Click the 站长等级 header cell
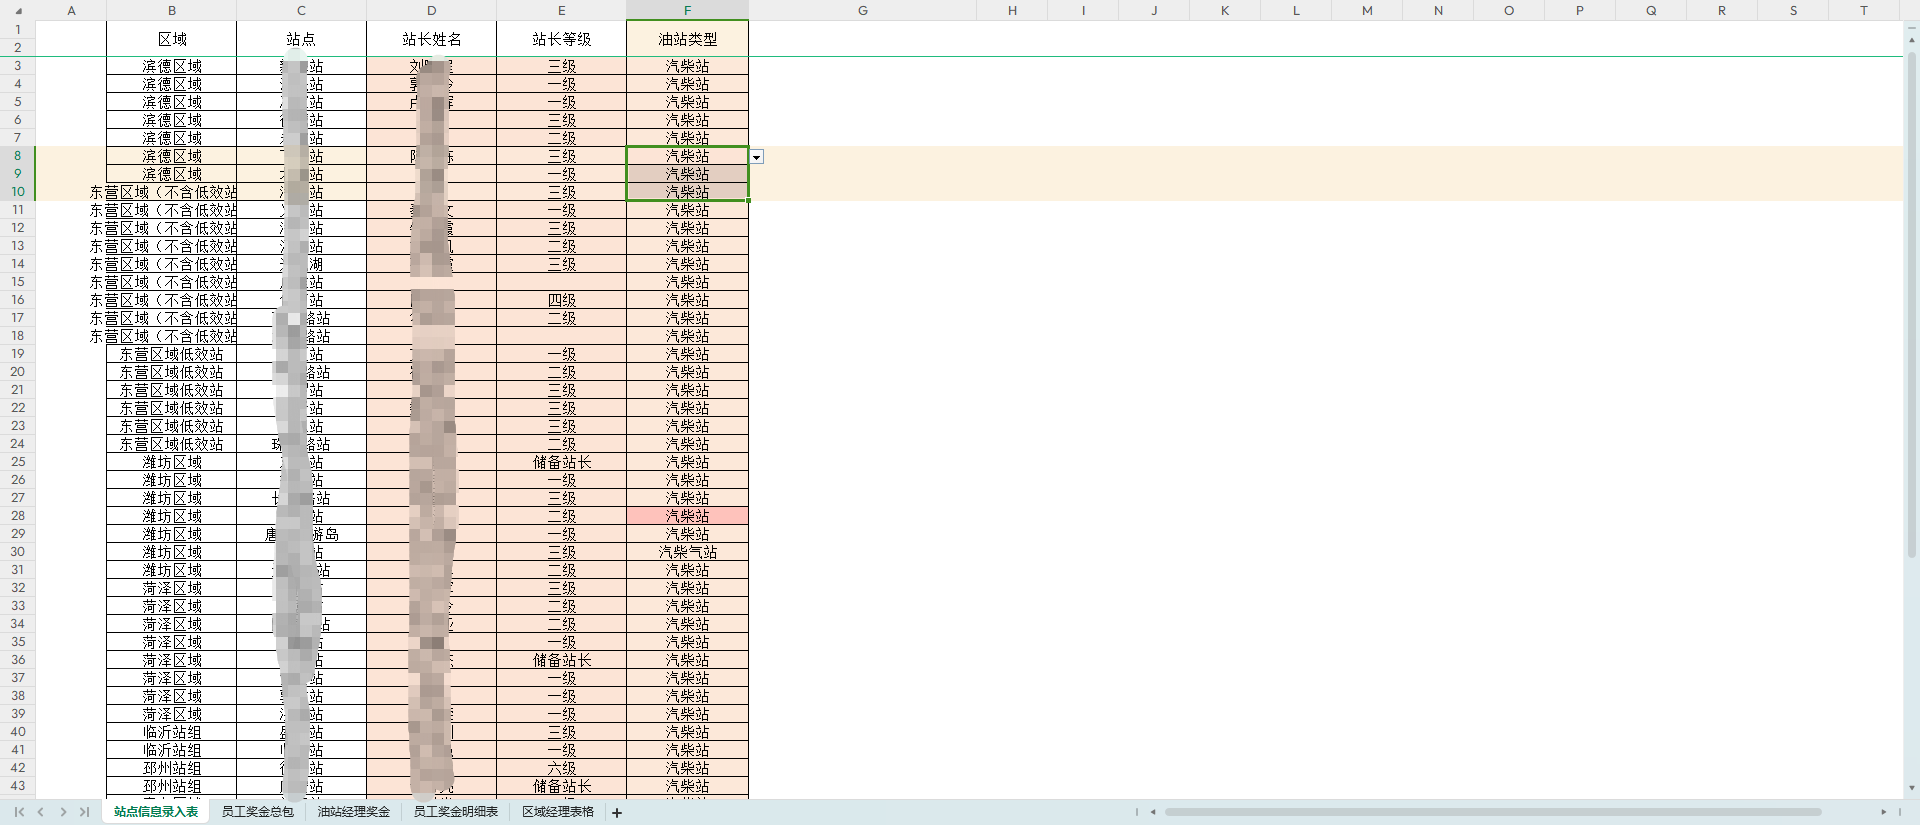Image resolution: width=1920 pixels, height=825 pixels. pos(561,39)
